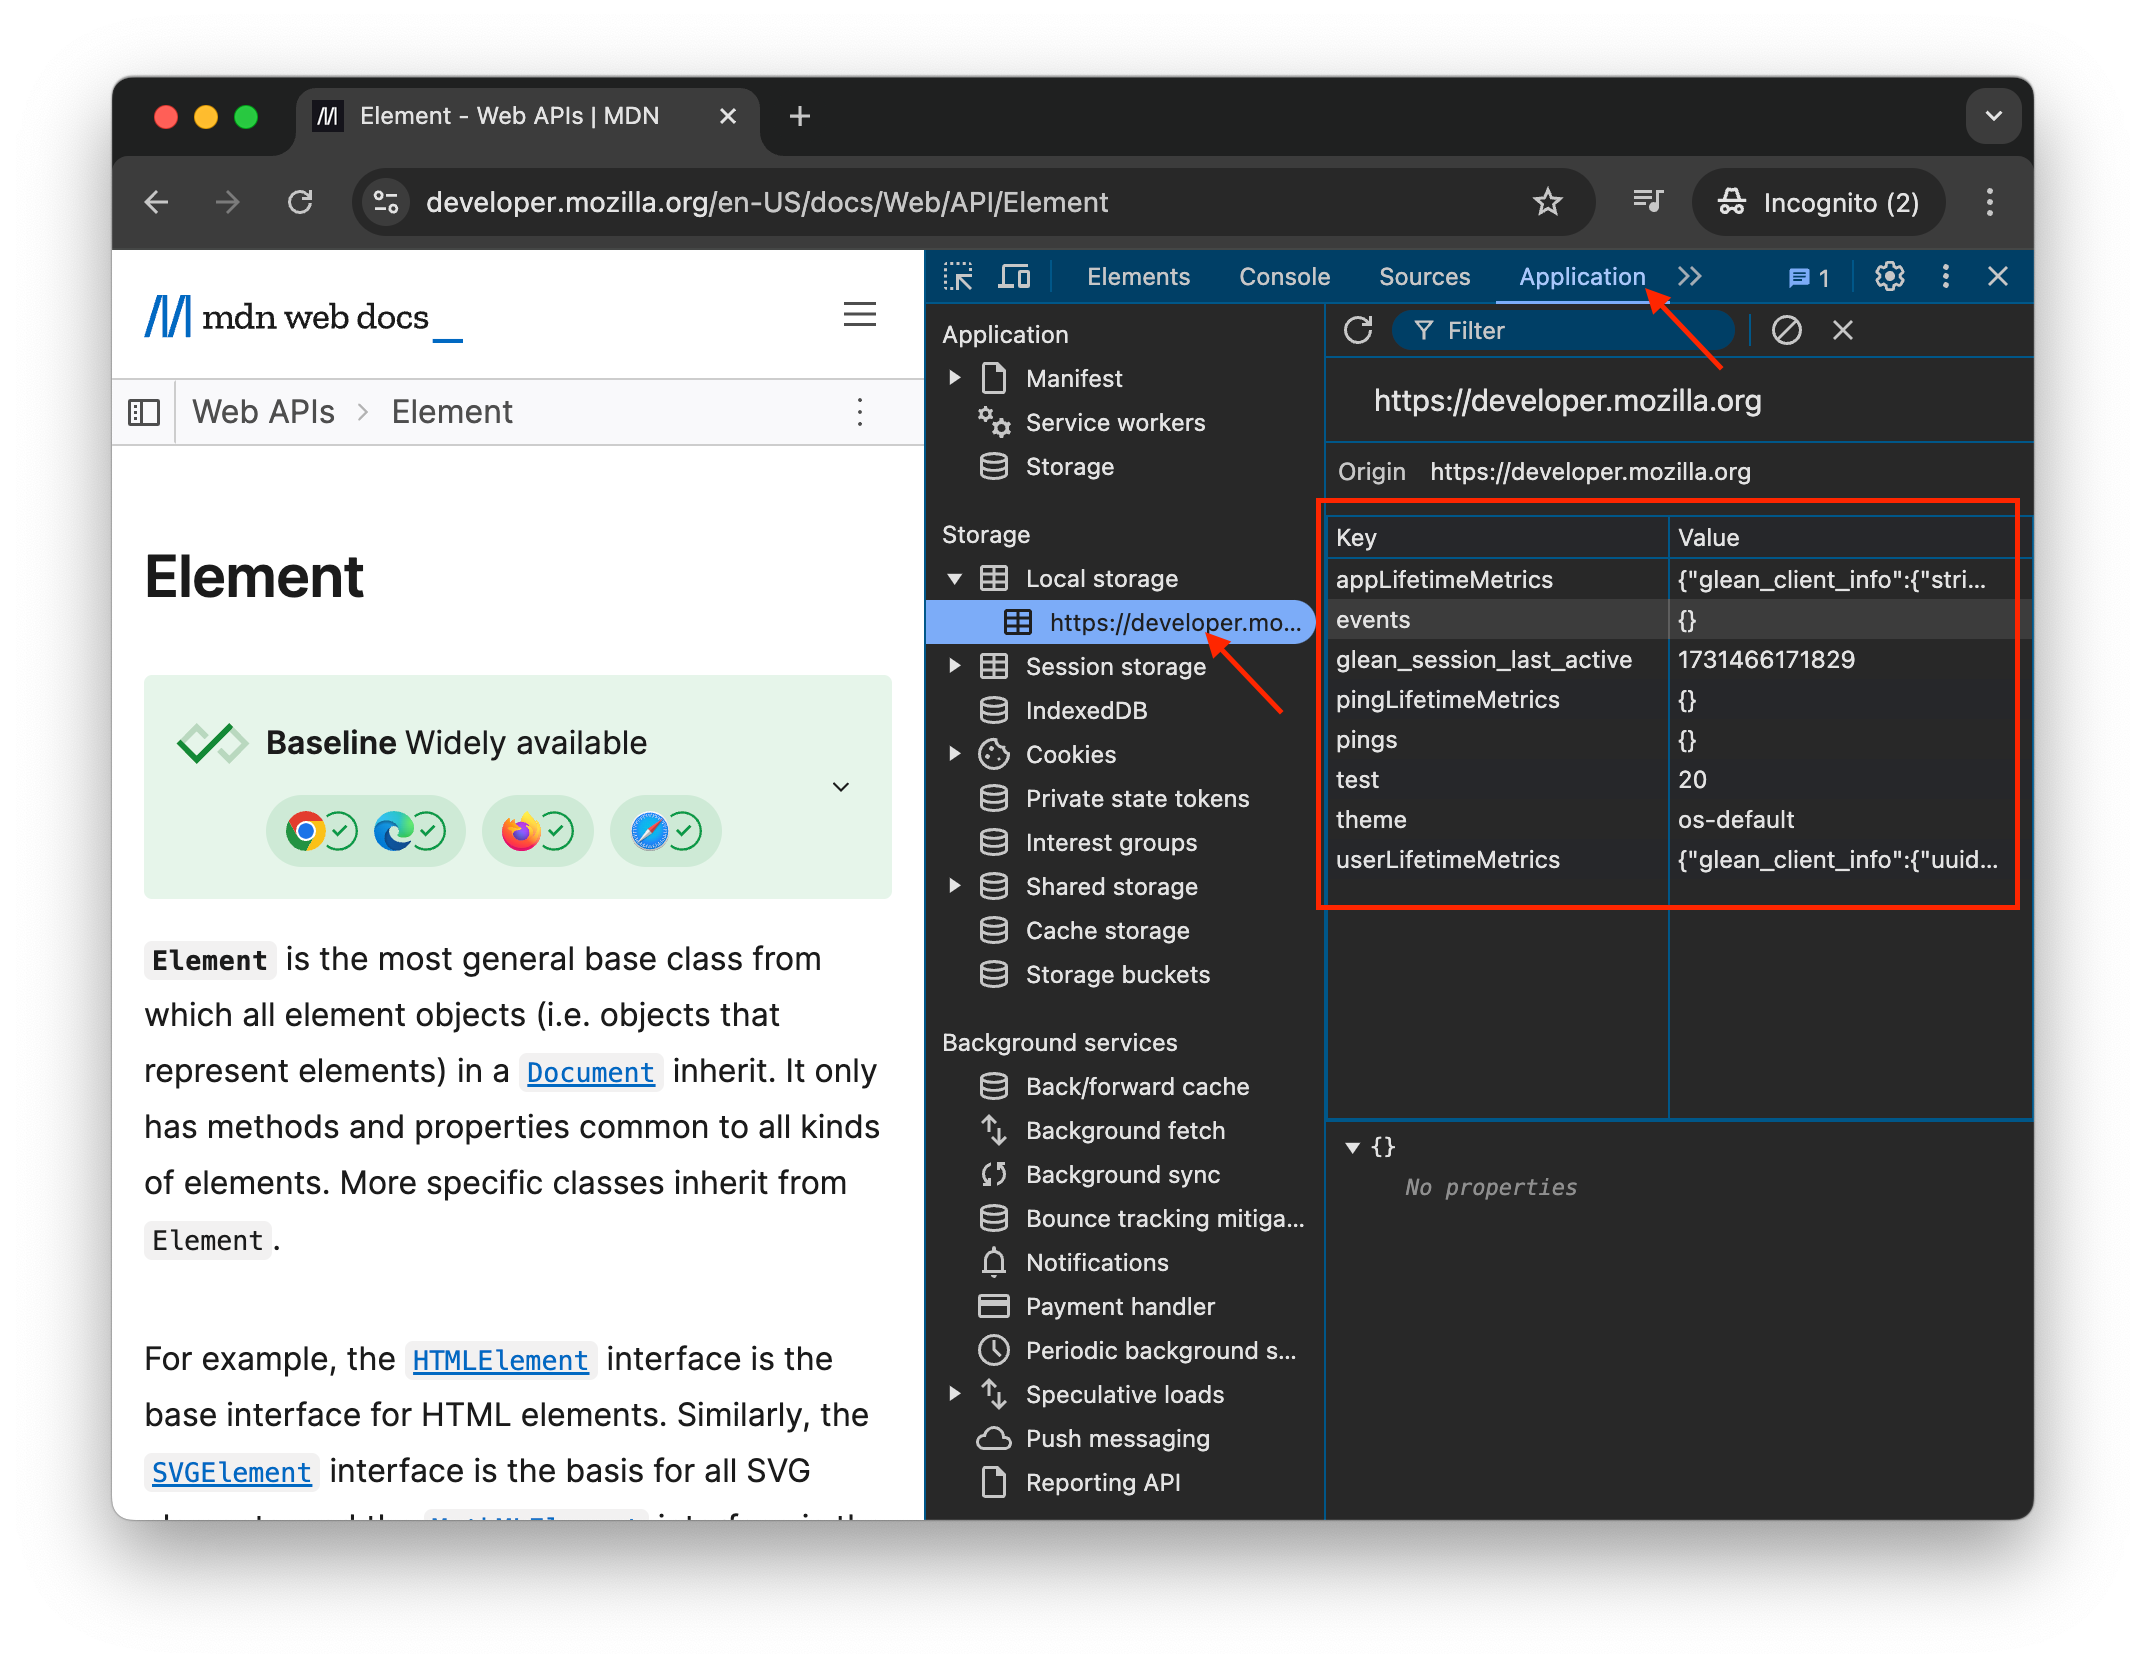Open Service workers pane
This screenshot has height=1668, width=2146.
pos(1115,422)
